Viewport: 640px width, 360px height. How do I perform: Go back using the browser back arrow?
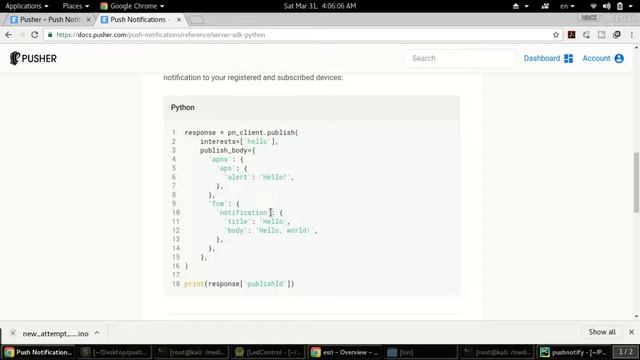click(x=9, y=35)
